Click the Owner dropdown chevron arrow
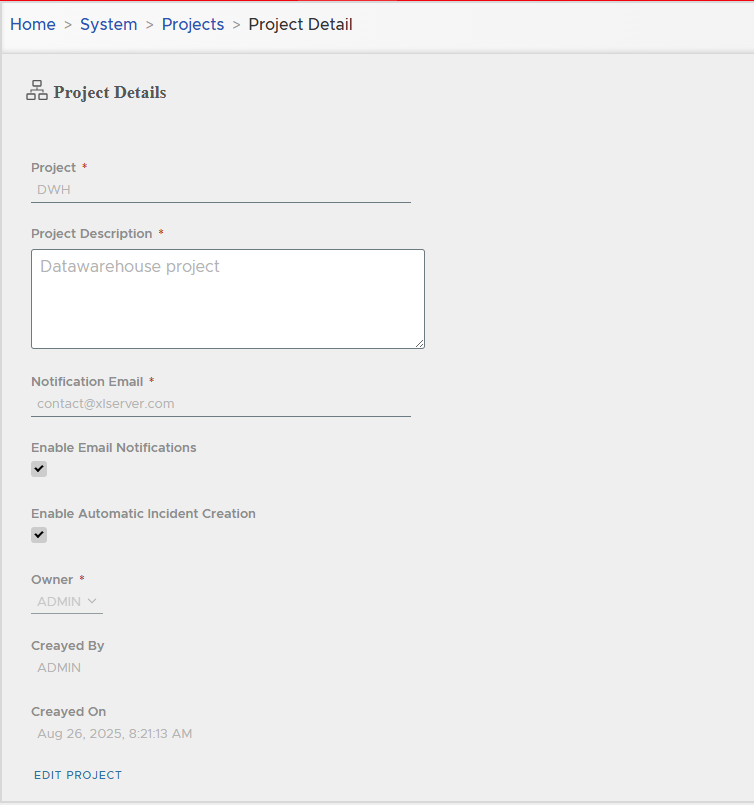The width and height of the screenshot is (754, 805). point(92,601)
